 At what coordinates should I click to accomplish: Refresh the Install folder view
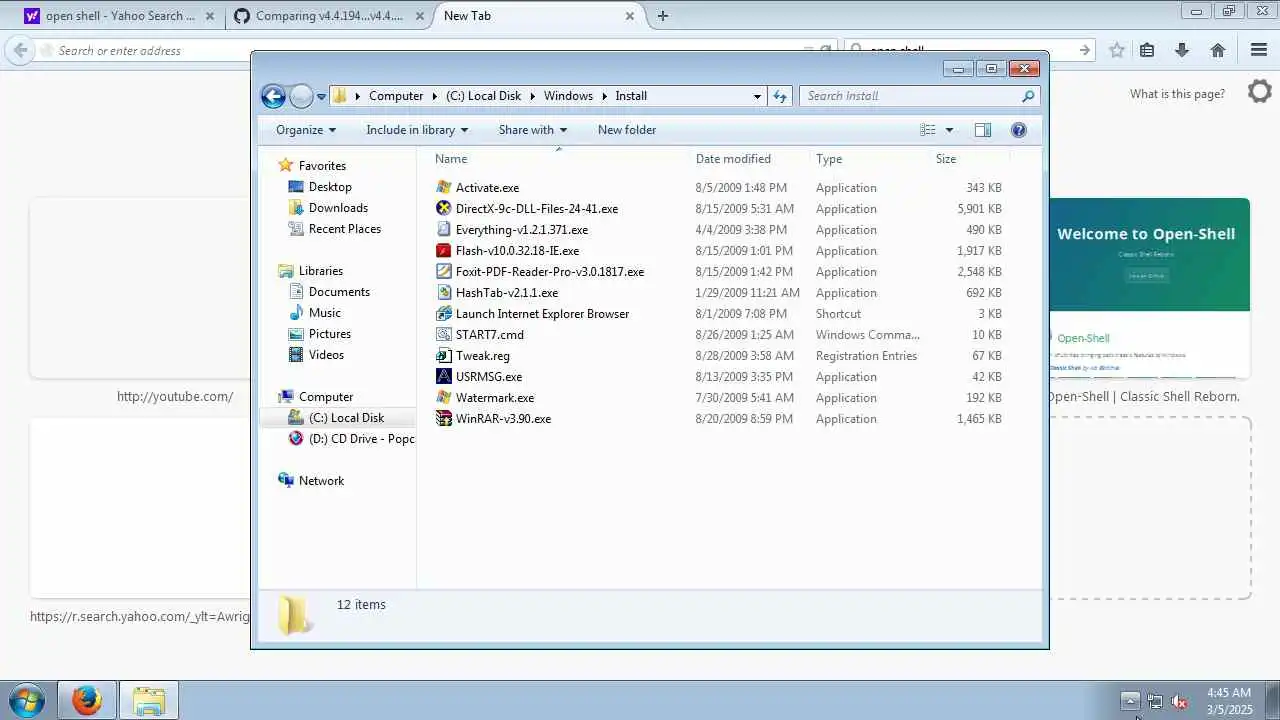click(780, 96)
